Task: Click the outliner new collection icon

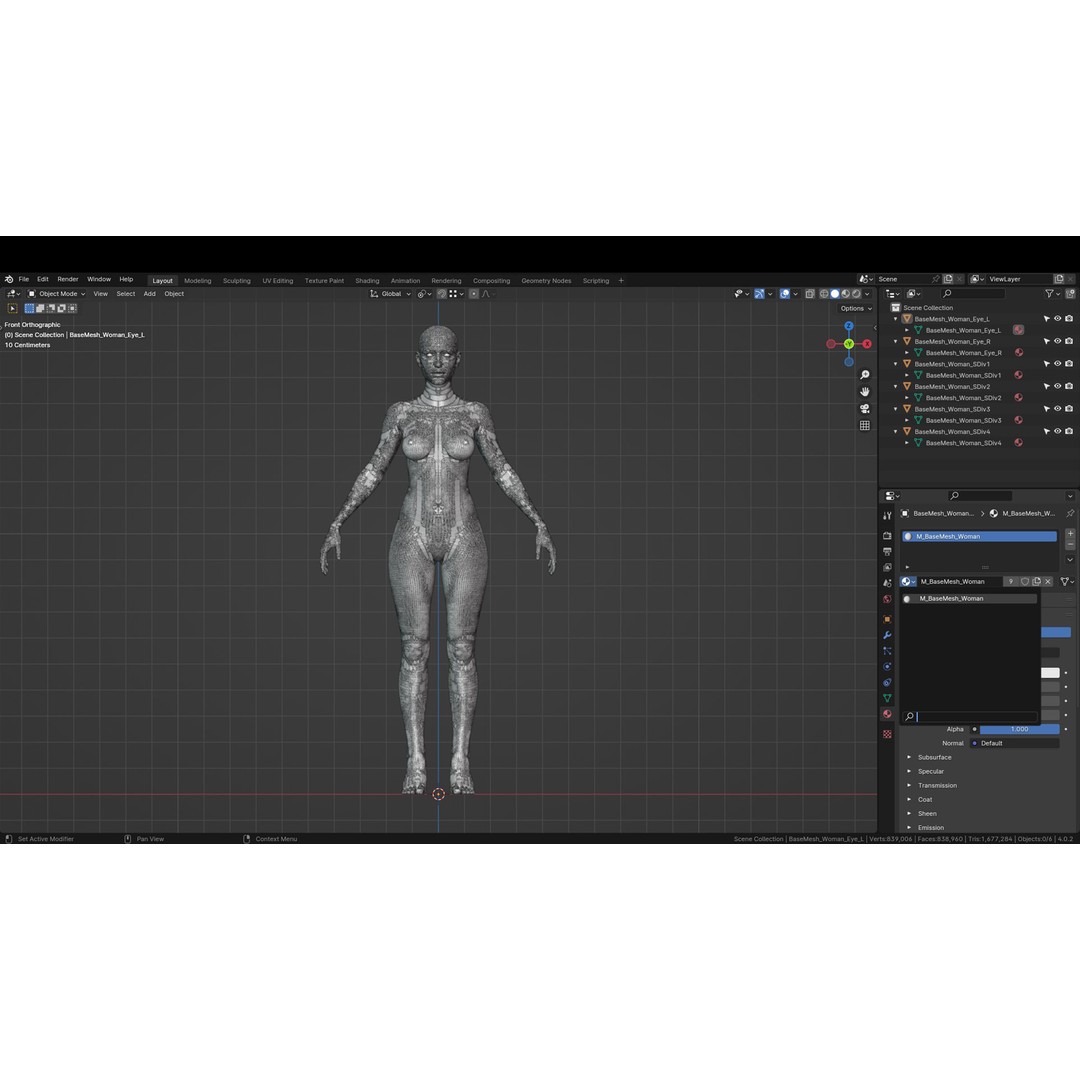Action: [x=1070, y=293]
